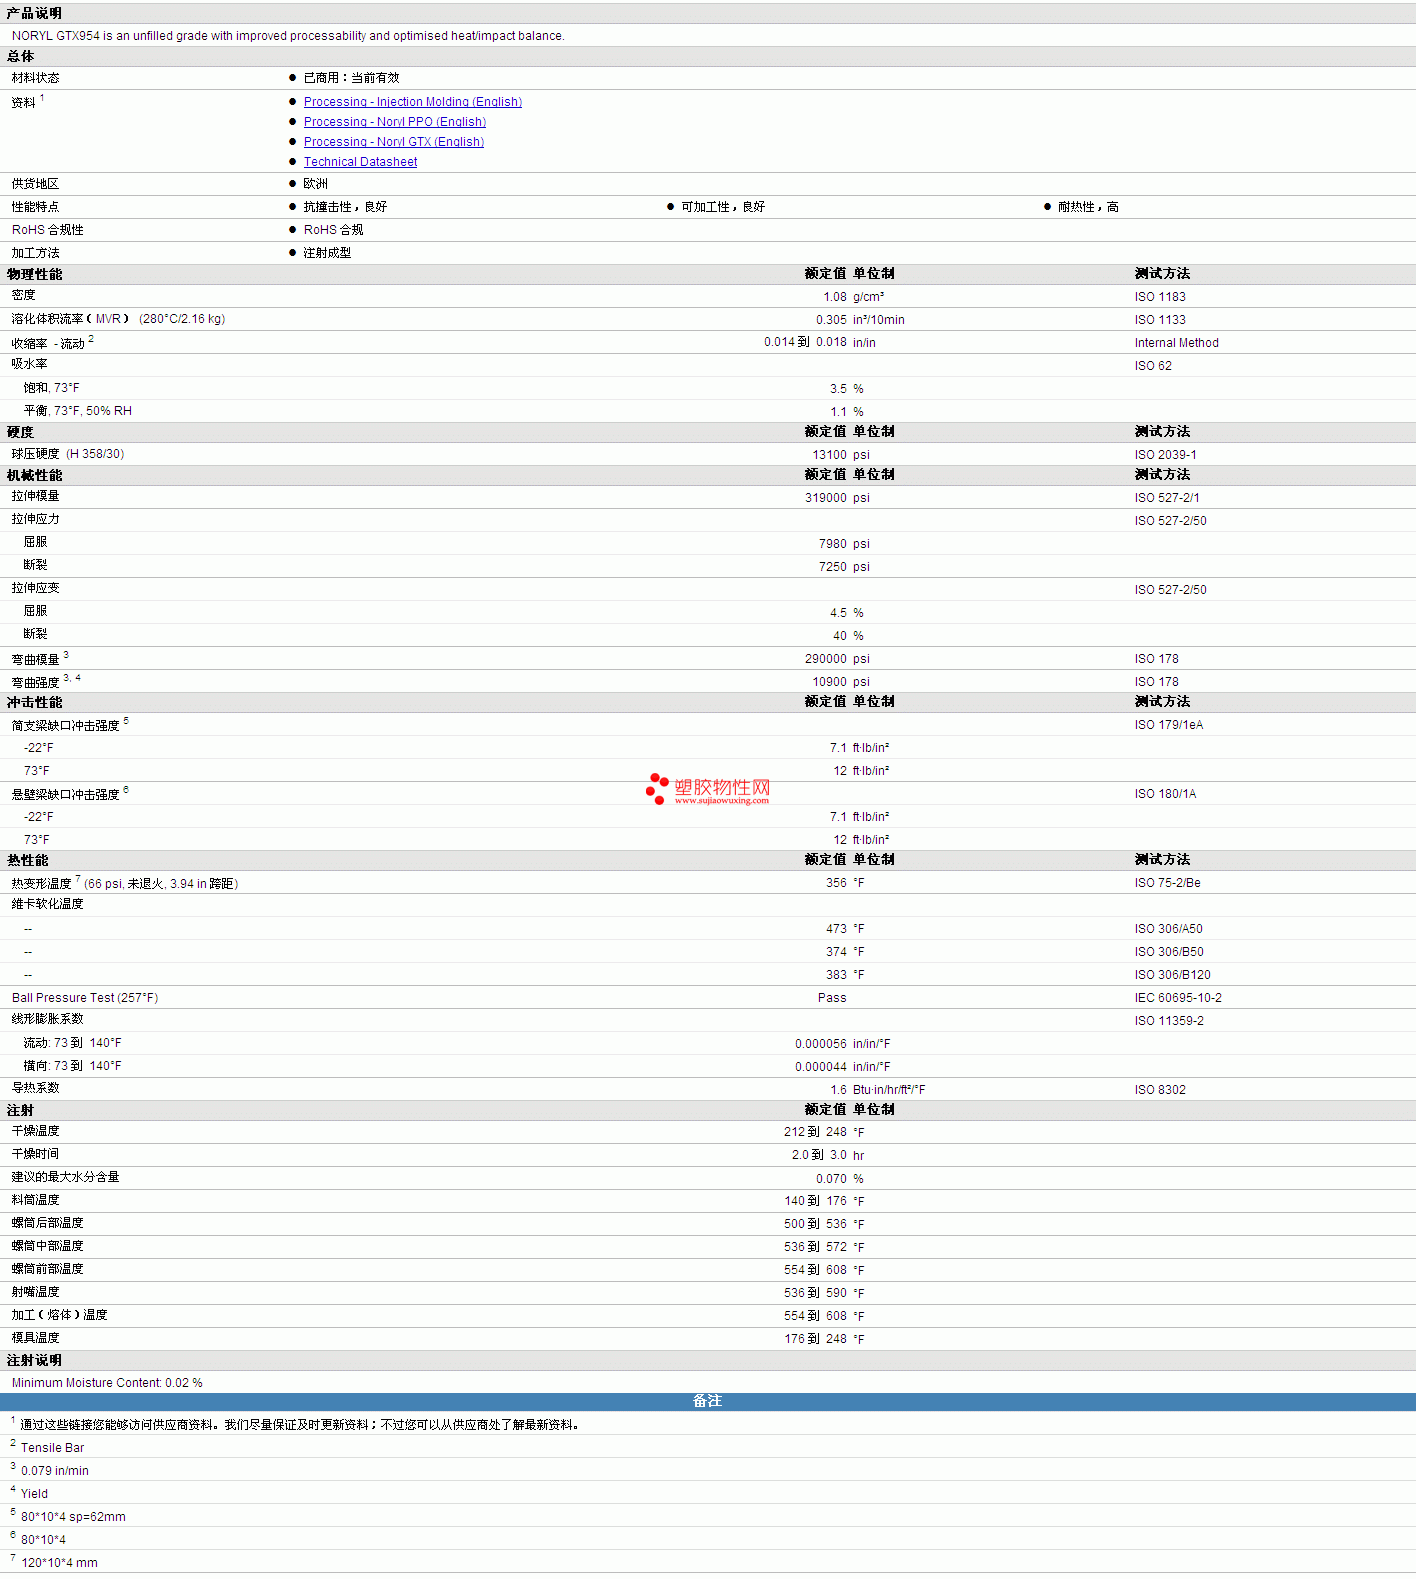This screenshot has width=1416, height=1579.
Task: Click the 注射说明 section header
Action: pos(34,1360)
